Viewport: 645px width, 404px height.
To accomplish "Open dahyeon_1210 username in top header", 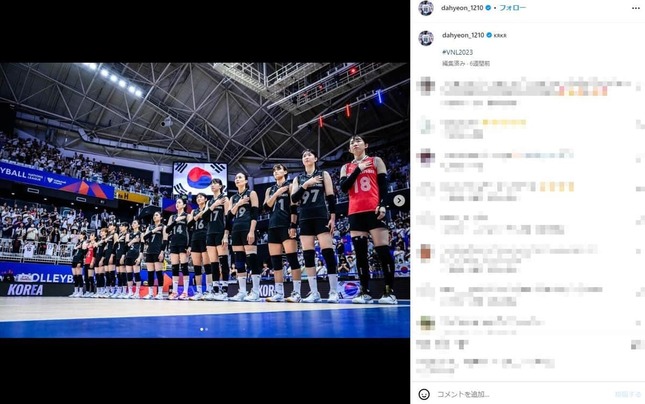I will (x=462, y=7).
